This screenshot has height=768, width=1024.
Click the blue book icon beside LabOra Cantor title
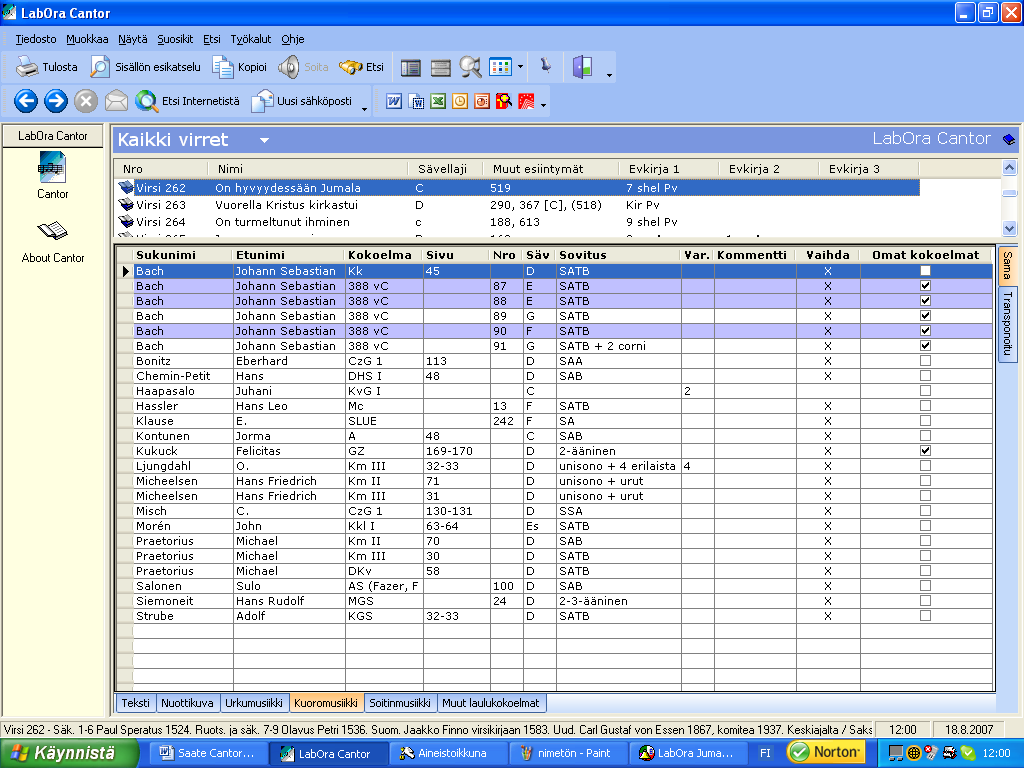tap(1009, 139)
